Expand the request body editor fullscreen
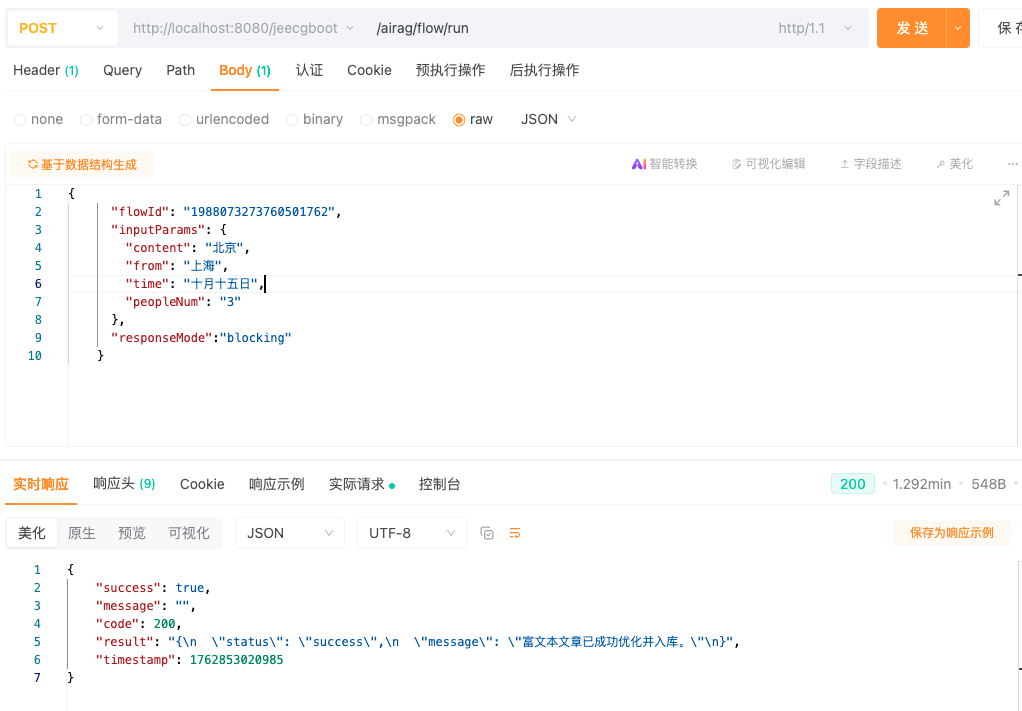Viewport: 1022px width, 711px height. 1001,198
